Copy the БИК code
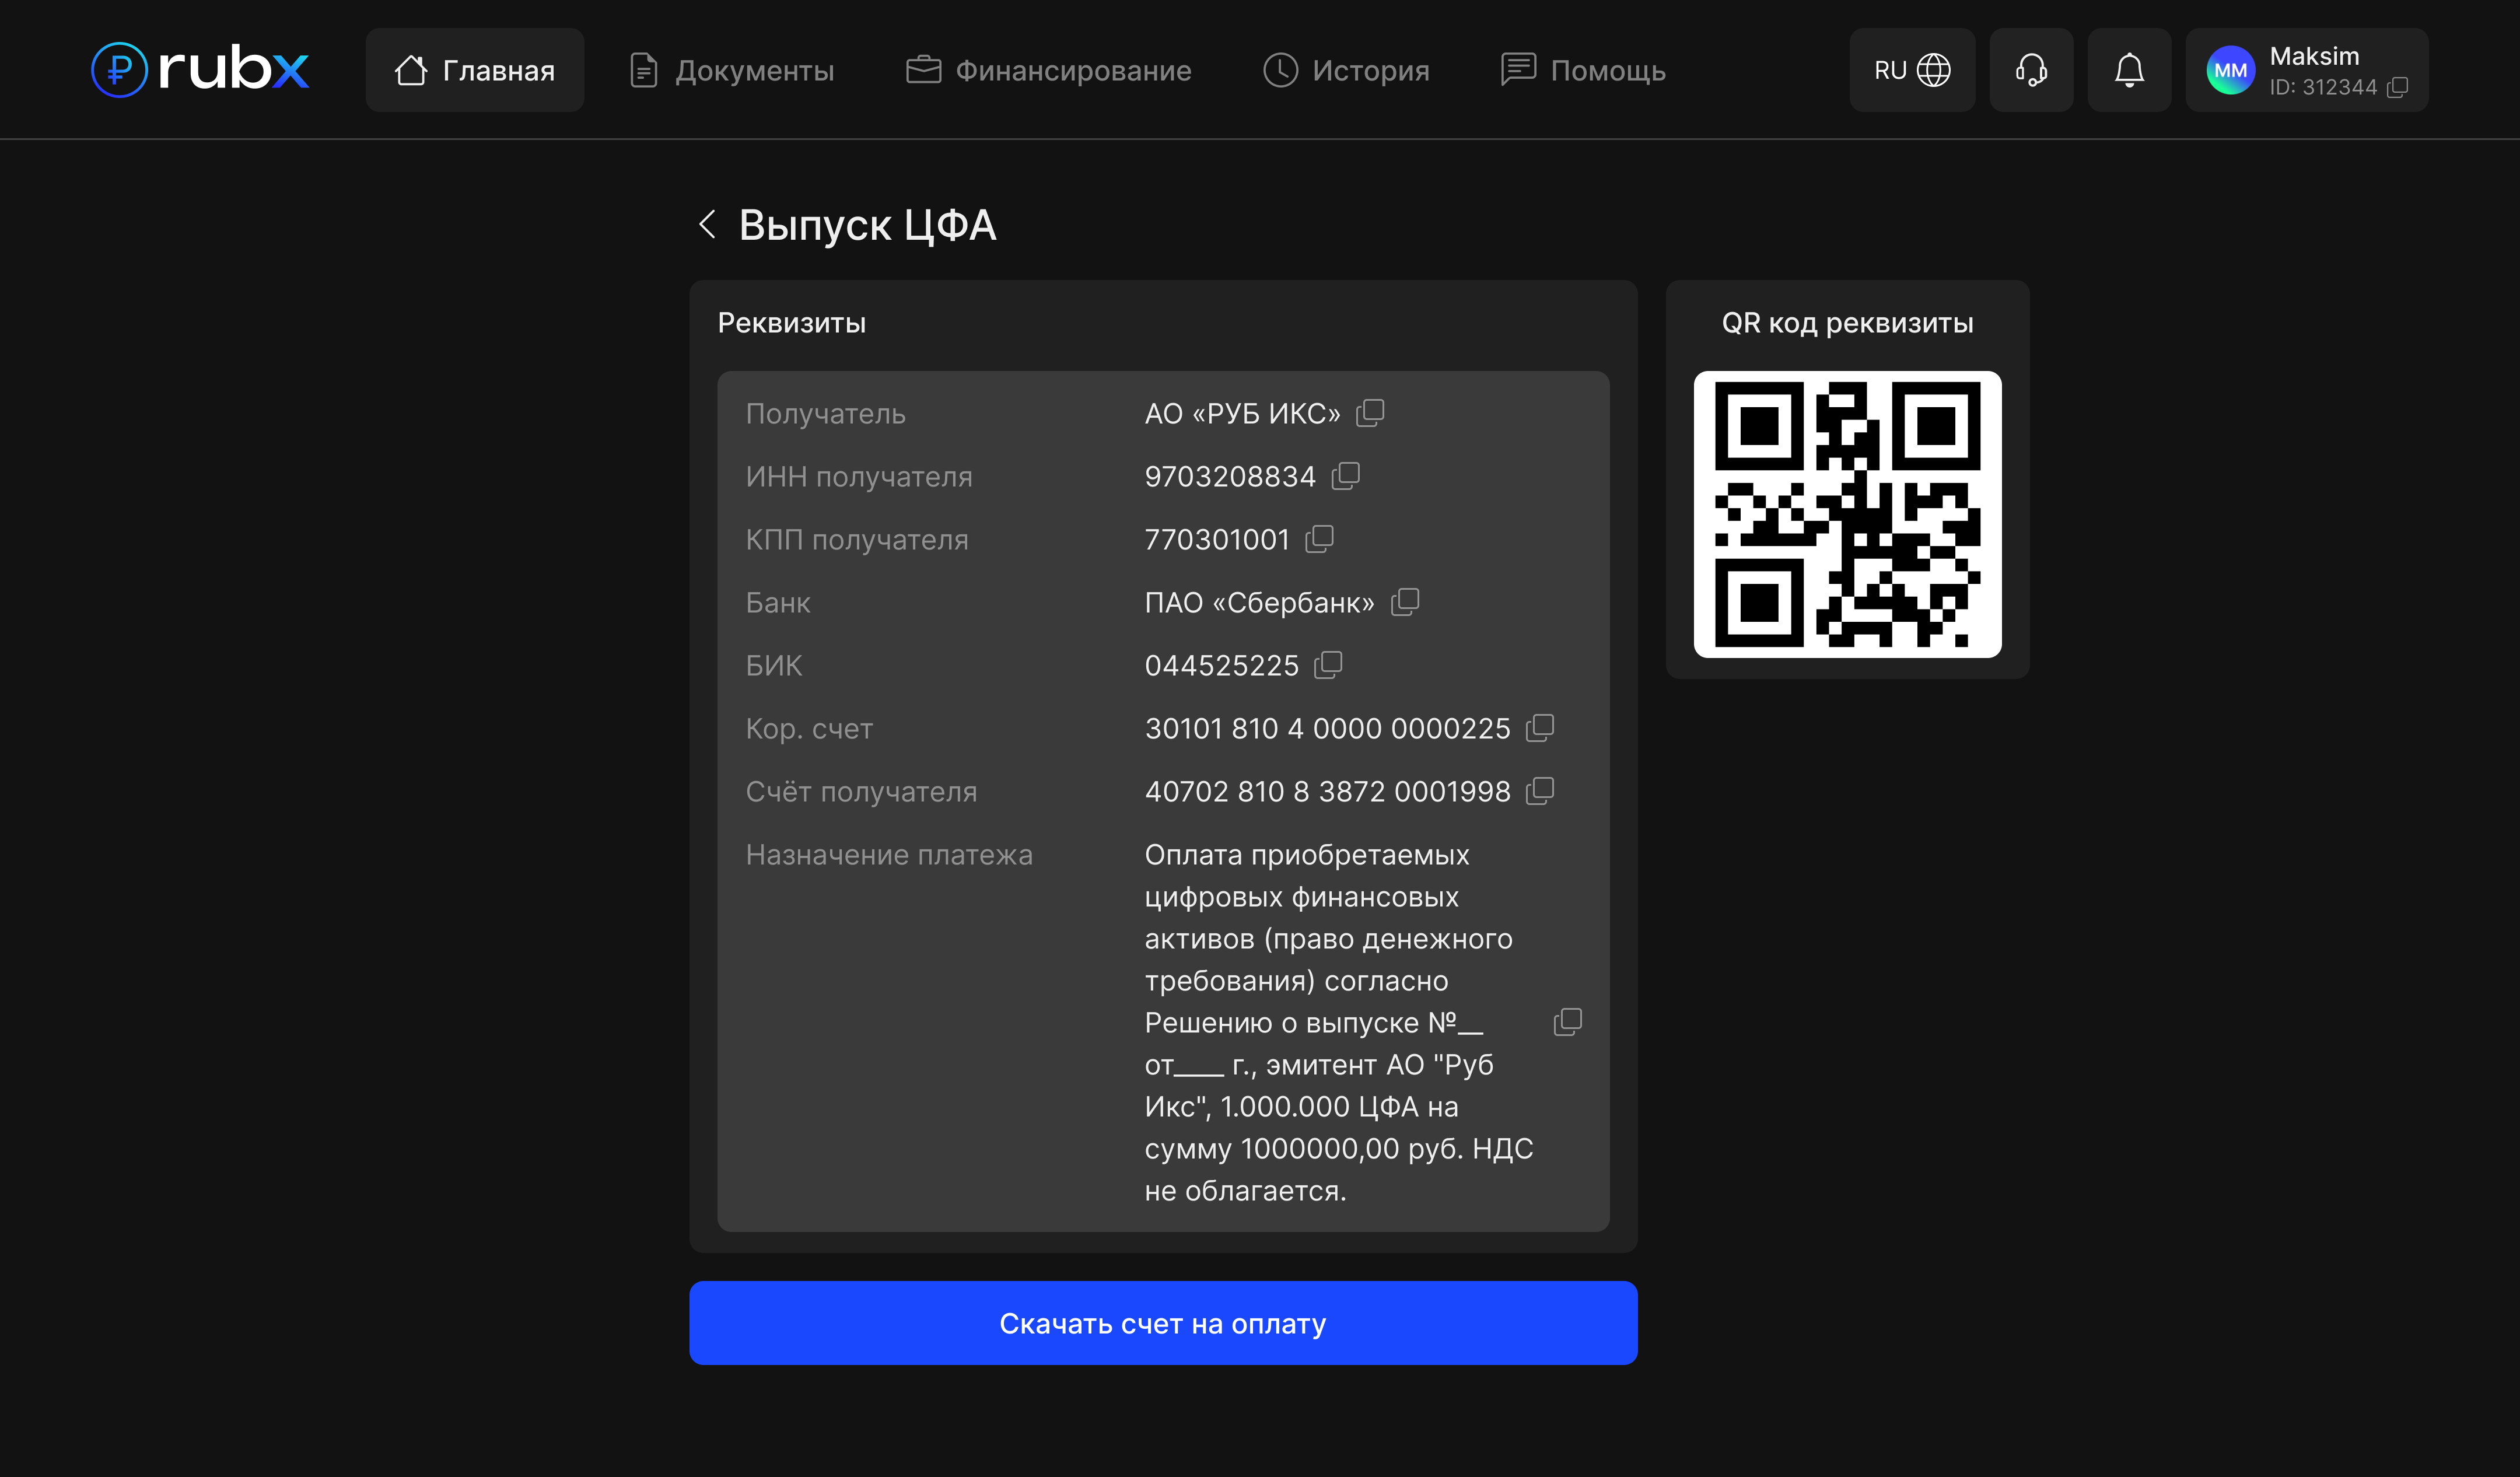 coord(1327,665)
